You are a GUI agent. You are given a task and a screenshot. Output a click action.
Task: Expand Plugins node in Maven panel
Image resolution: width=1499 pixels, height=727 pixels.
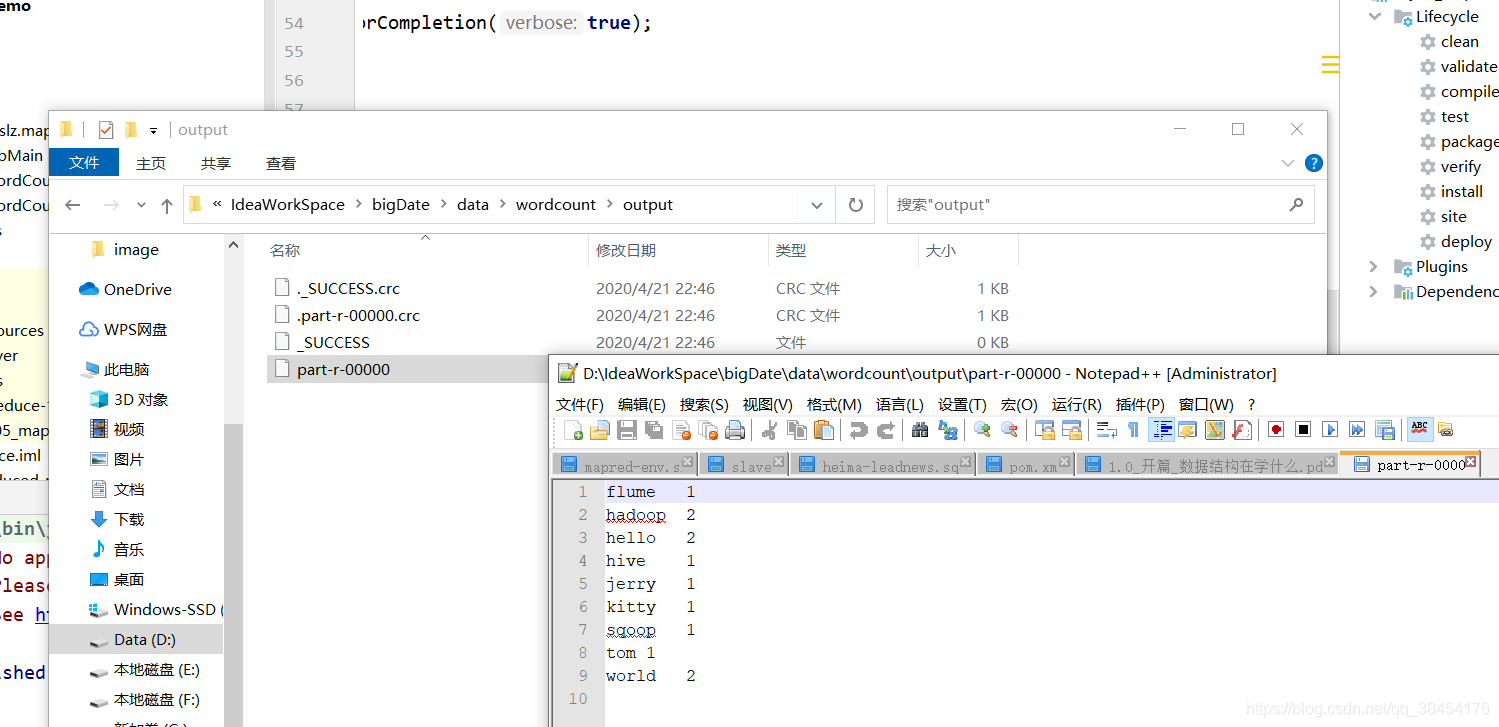point(1374,267)
